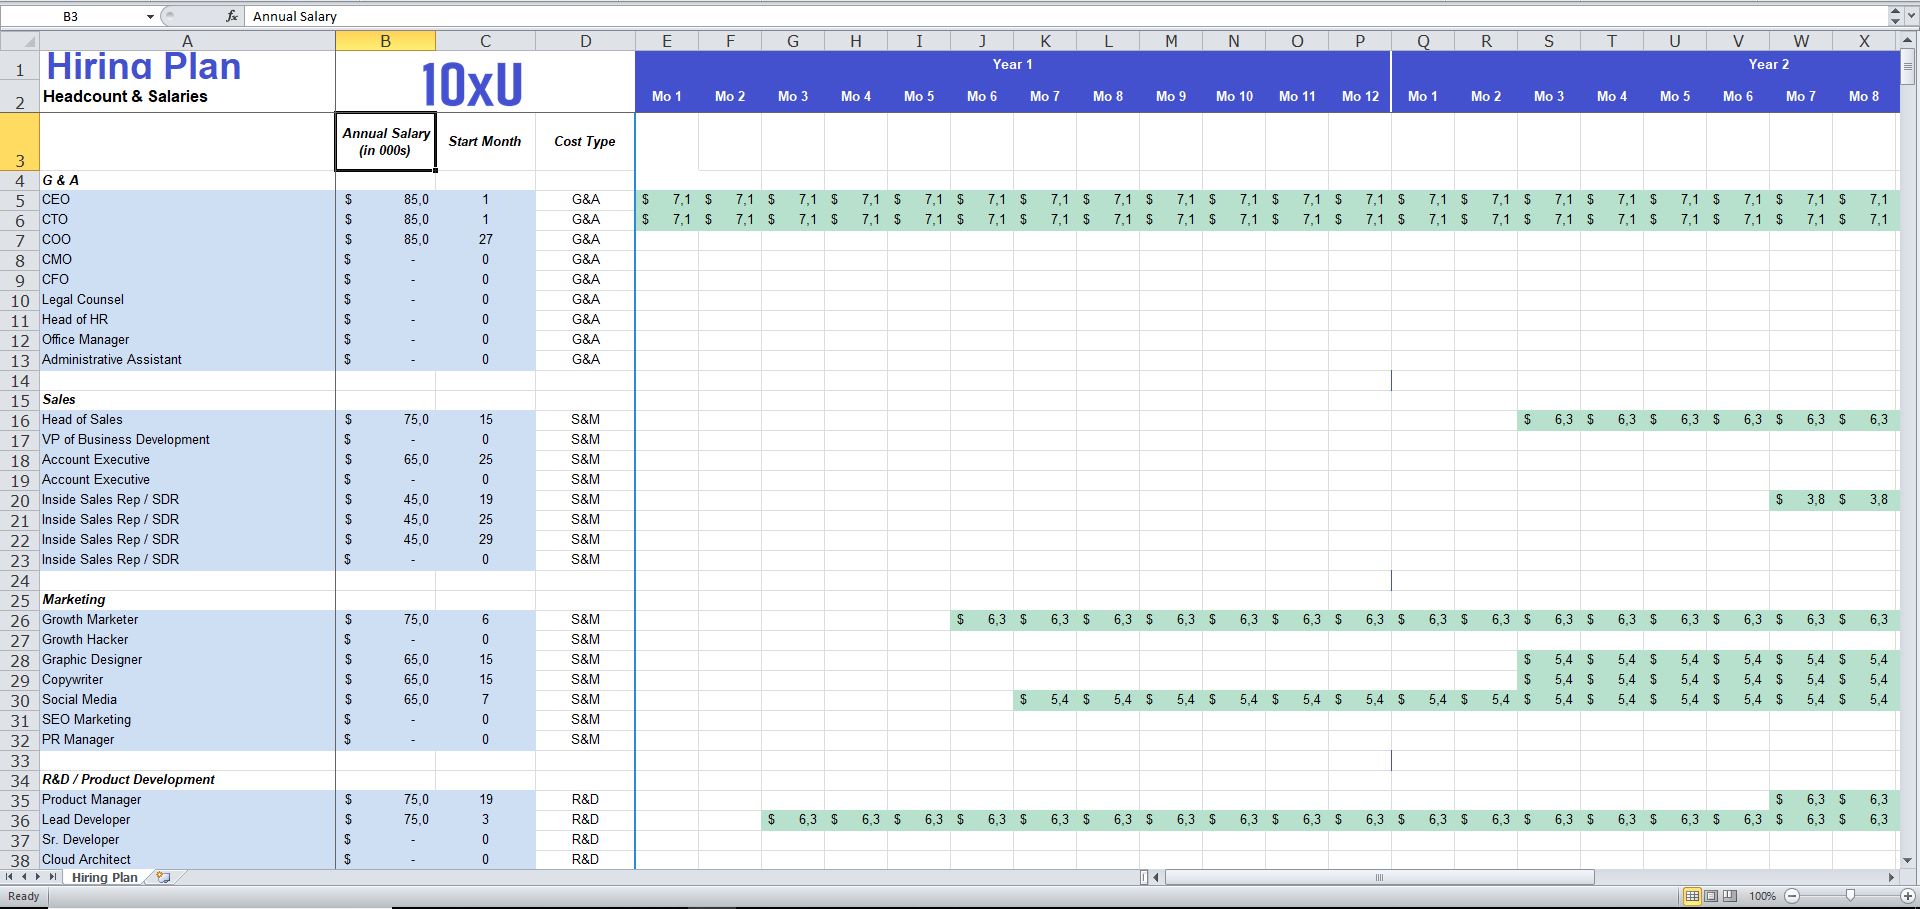Image resolution: width=1920 pixels, height=909 pixels.
Task: Click the Cost Type header cell
Action: click(585, 142)
